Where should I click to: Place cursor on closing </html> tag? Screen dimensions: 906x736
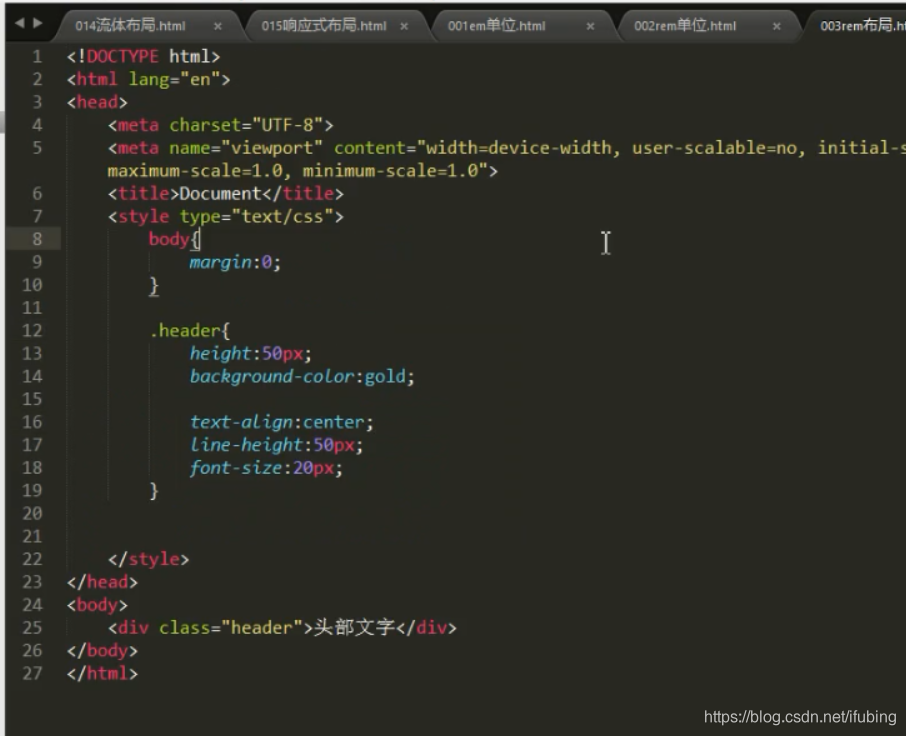102,673
